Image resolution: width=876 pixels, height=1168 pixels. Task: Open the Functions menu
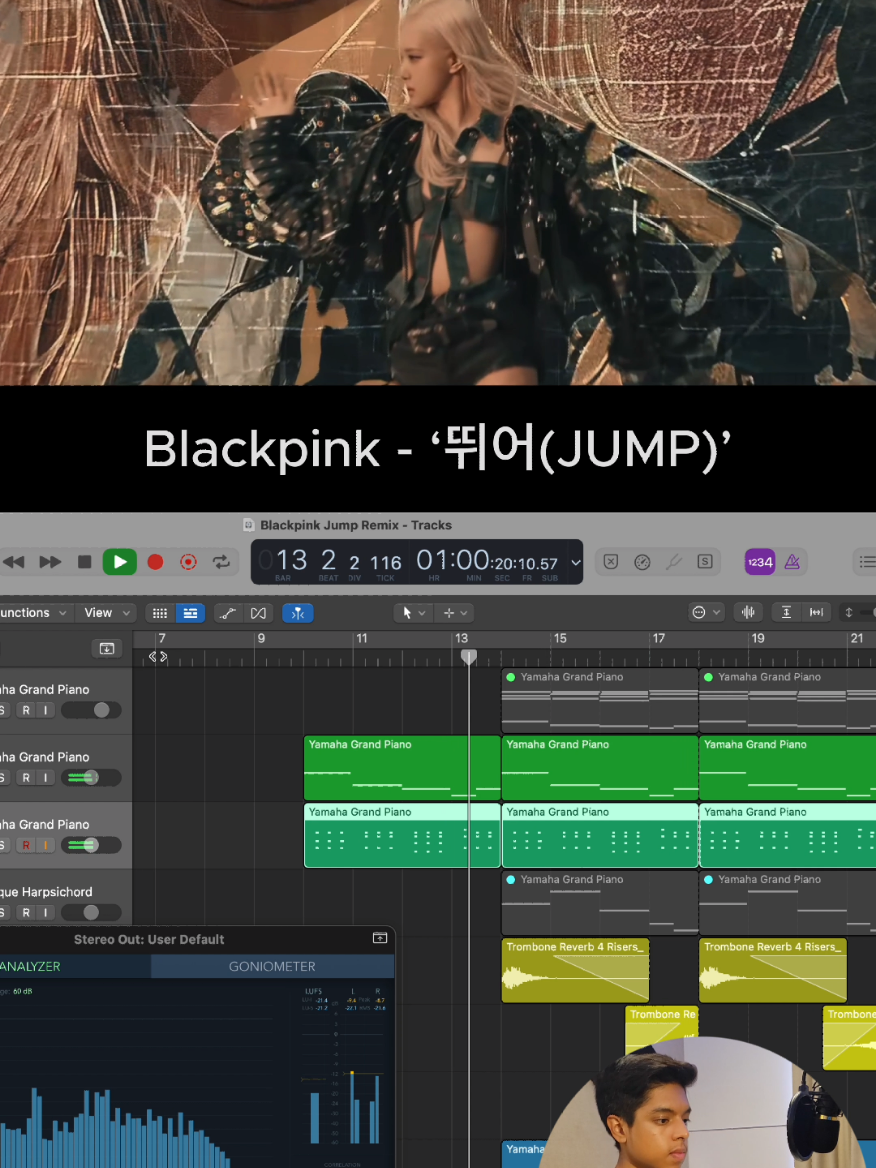[x=34, y=613]
